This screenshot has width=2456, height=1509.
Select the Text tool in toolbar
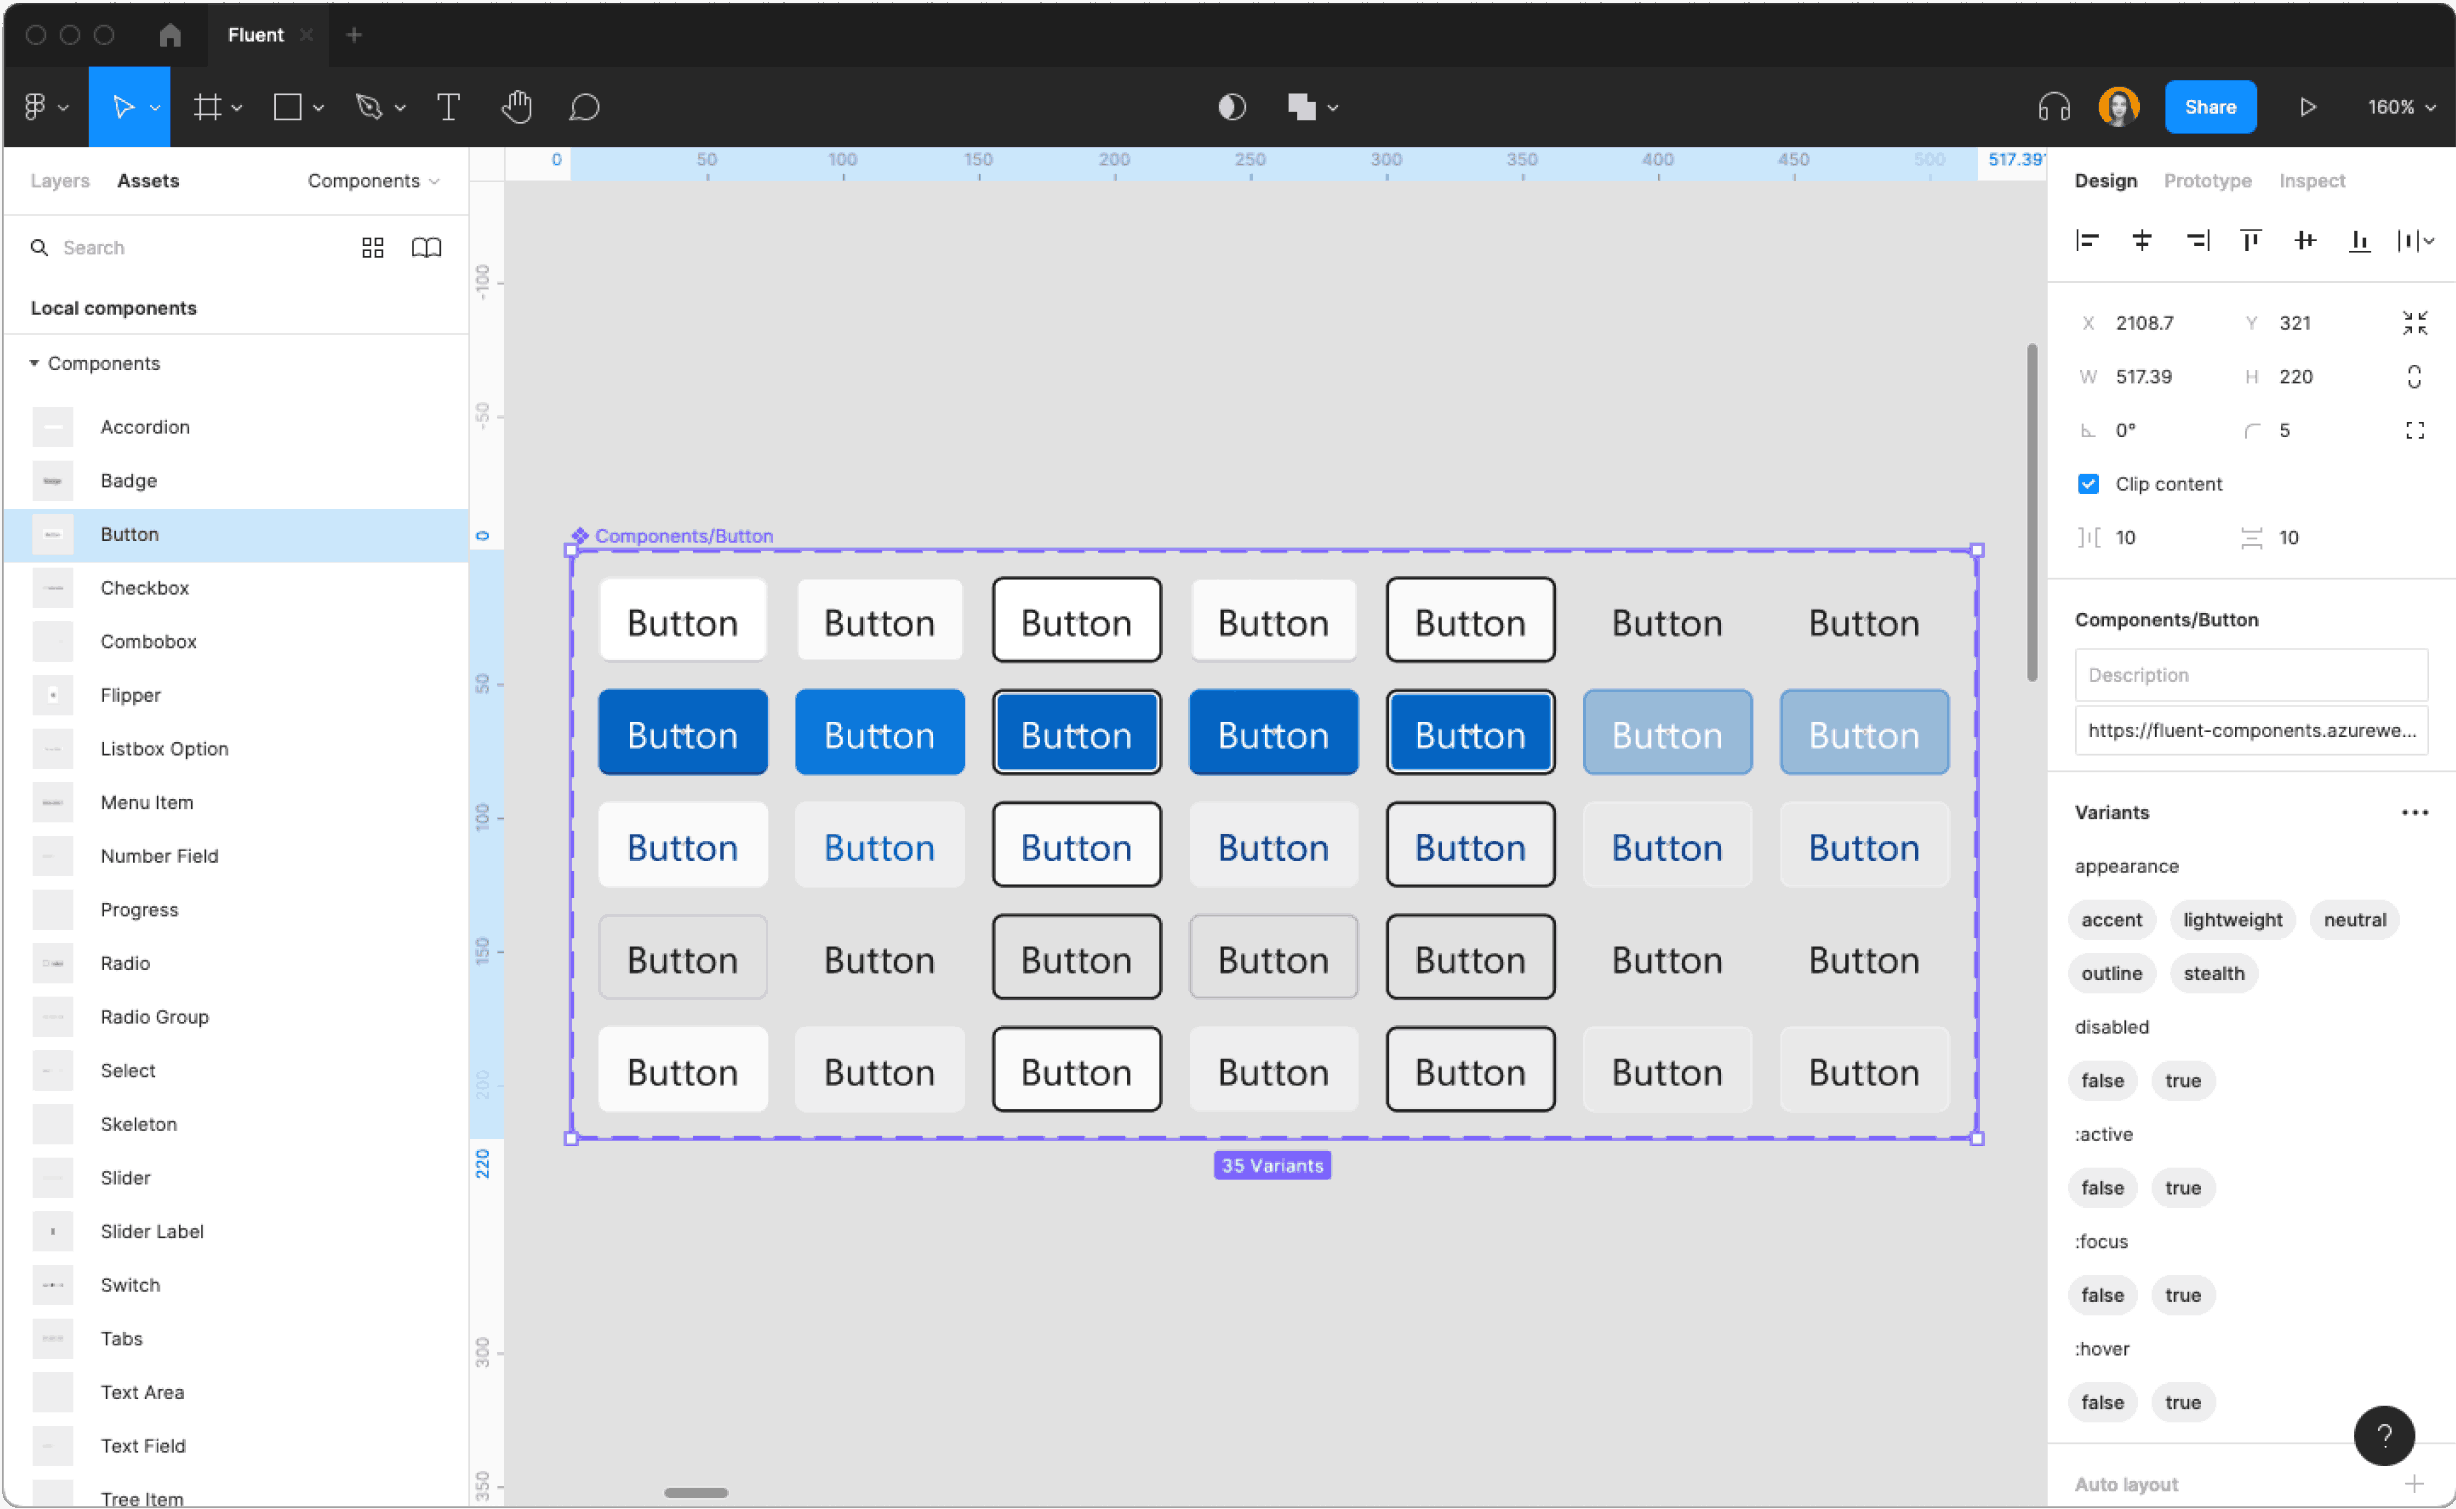(x=449, y=107)
